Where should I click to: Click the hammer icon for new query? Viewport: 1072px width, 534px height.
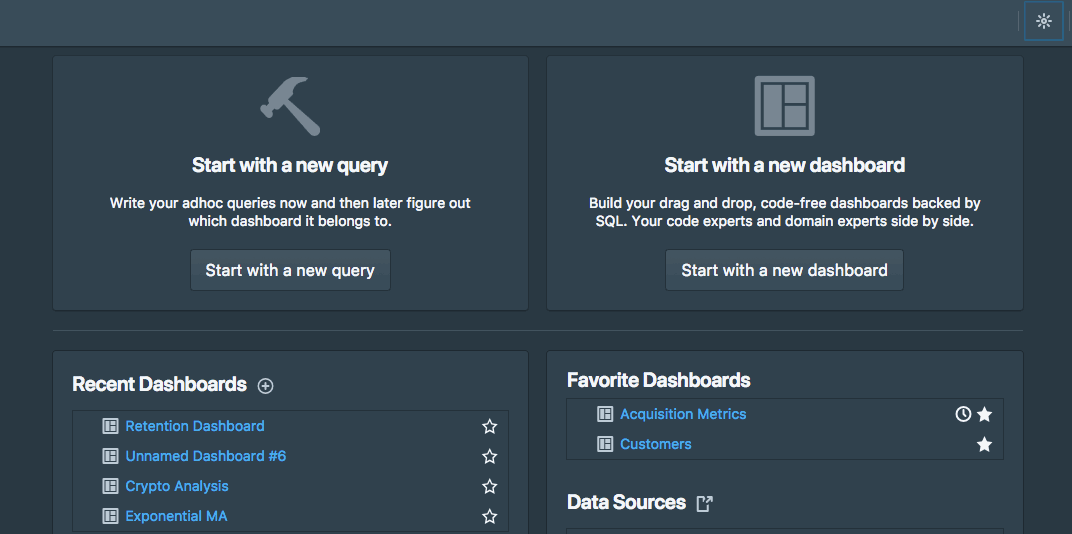pyautogui.click(x=291, y=105)
